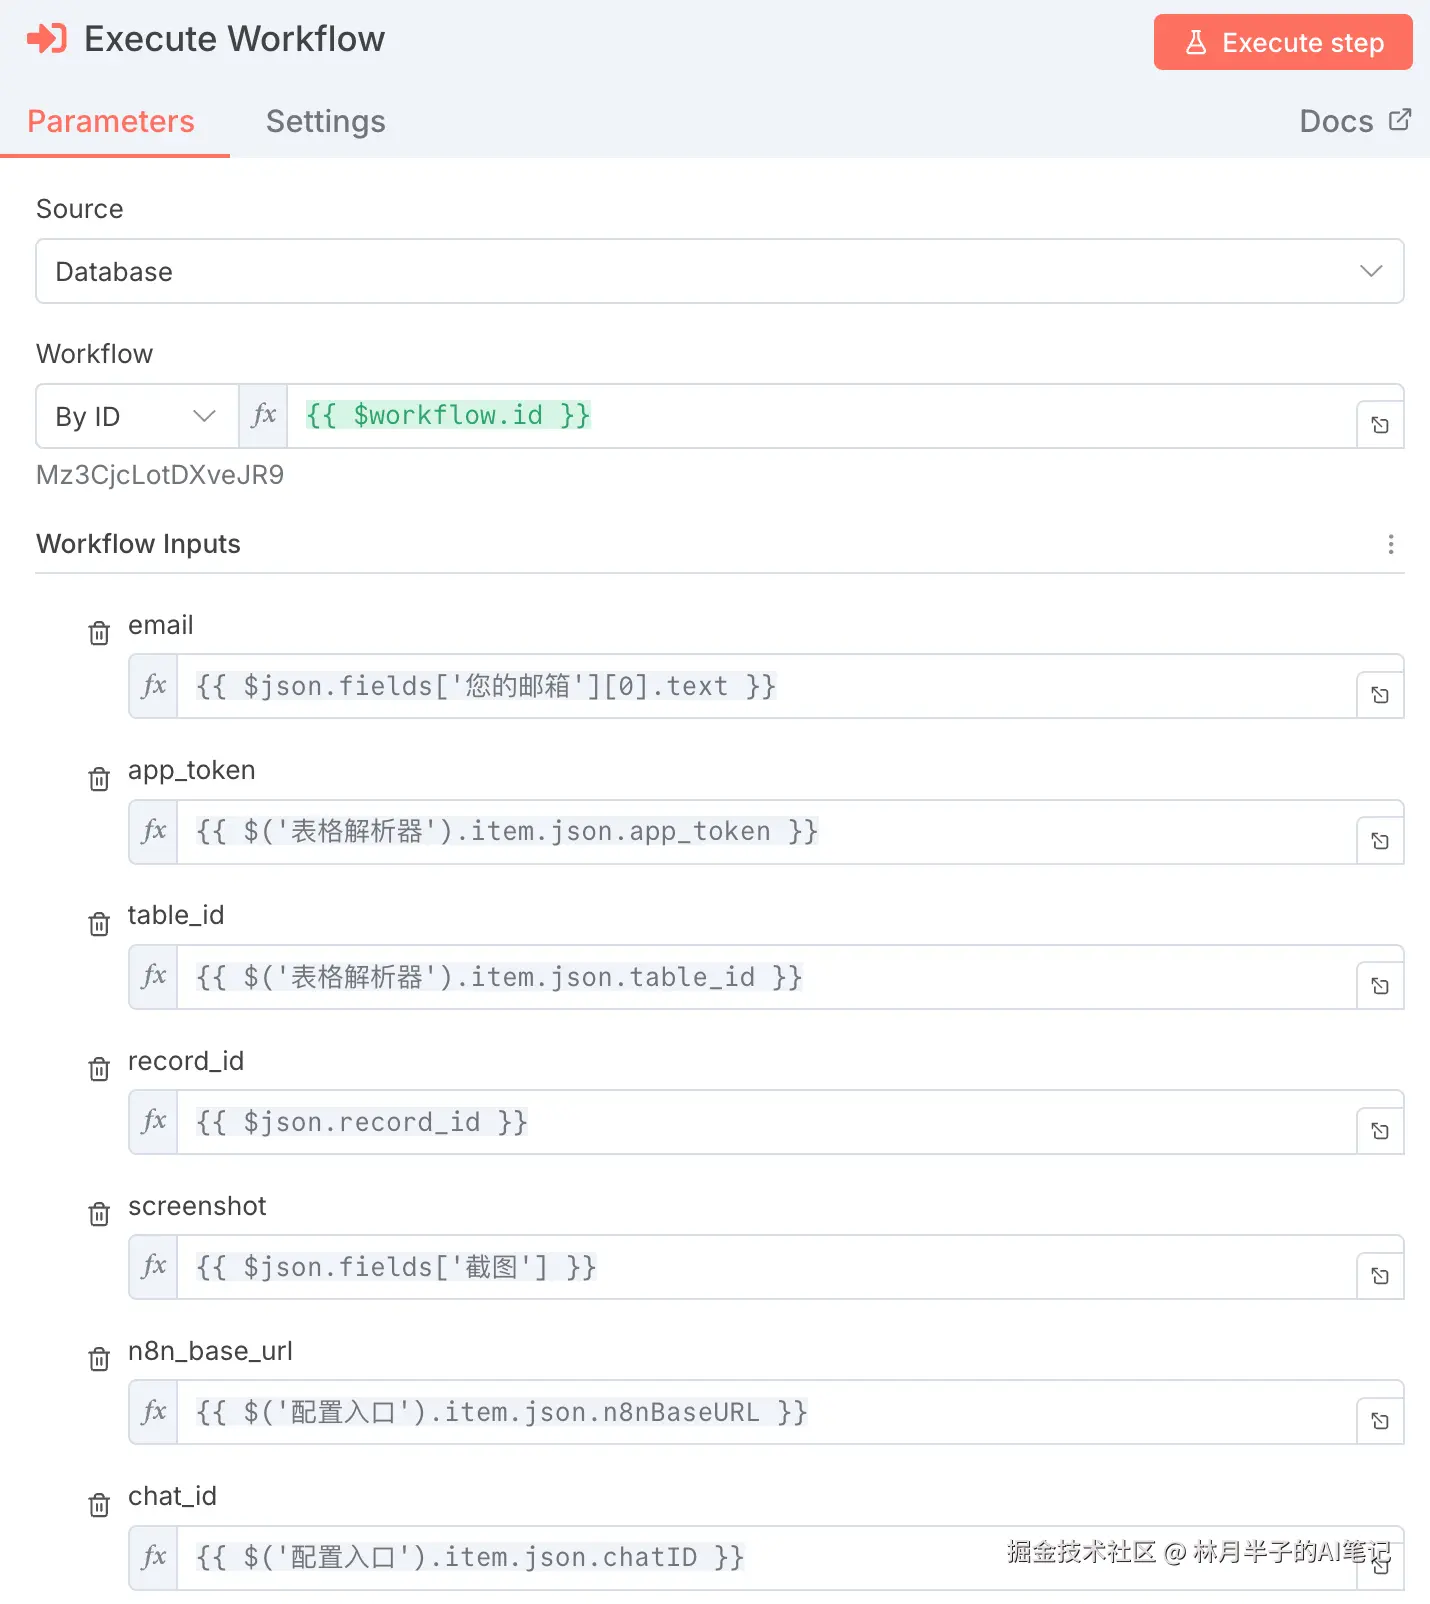Delete the email workflow input

99,633
